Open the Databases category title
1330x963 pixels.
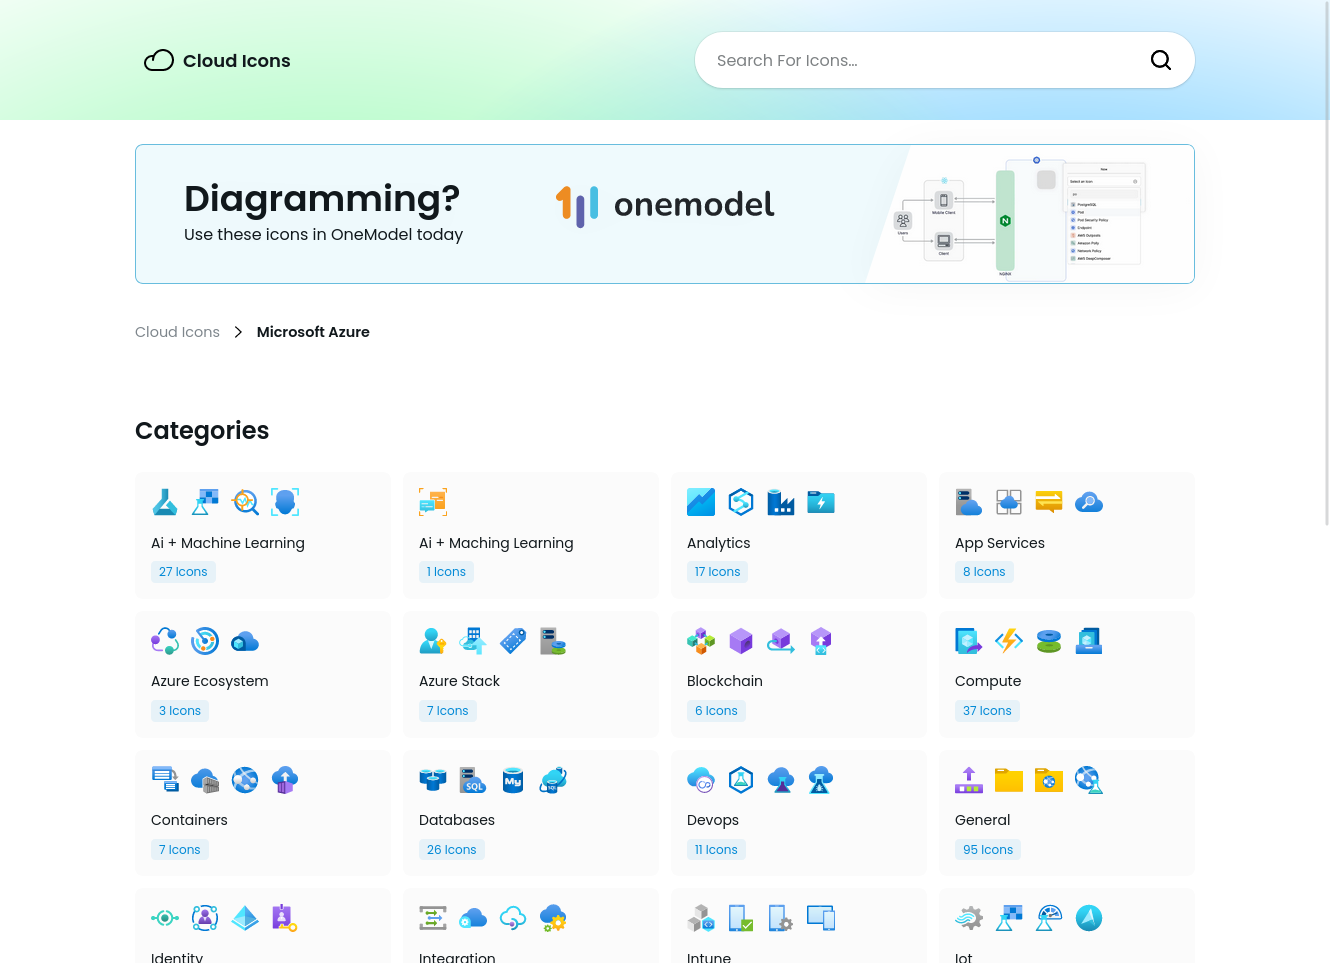(457, 820)
